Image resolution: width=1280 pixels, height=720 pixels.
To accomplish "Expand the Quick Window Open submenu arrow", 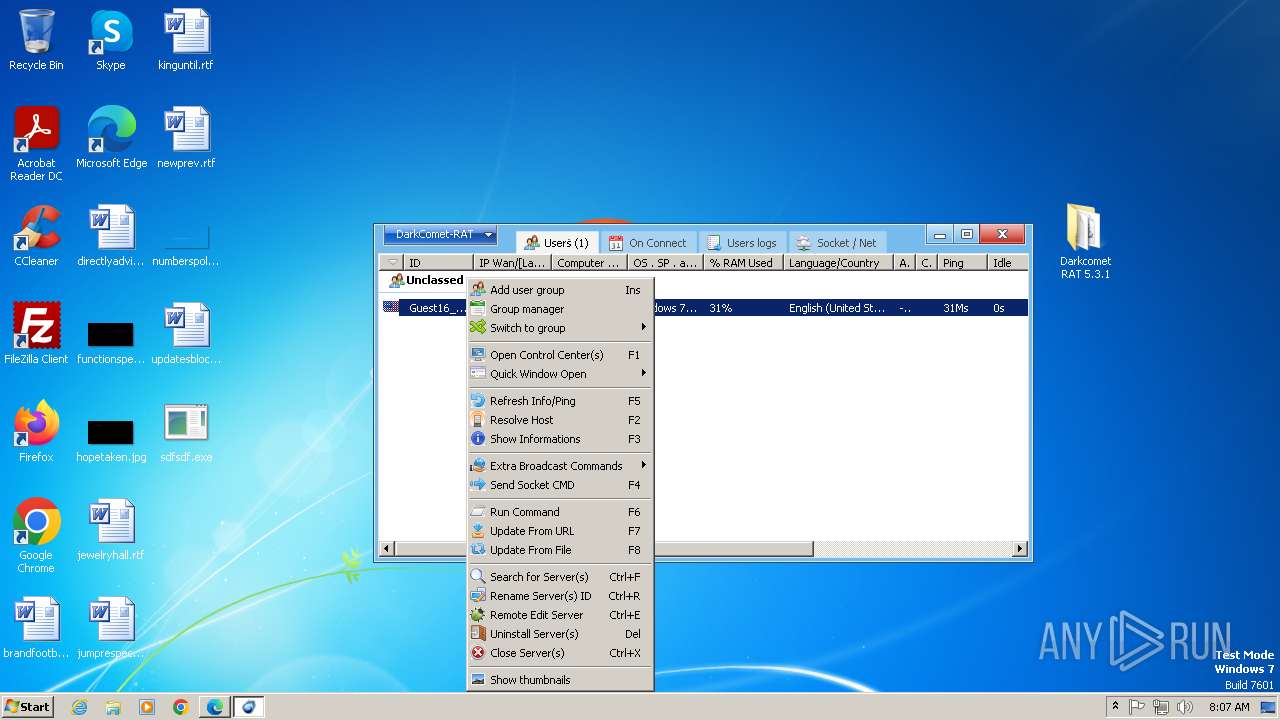I will (x=644, y=374).
